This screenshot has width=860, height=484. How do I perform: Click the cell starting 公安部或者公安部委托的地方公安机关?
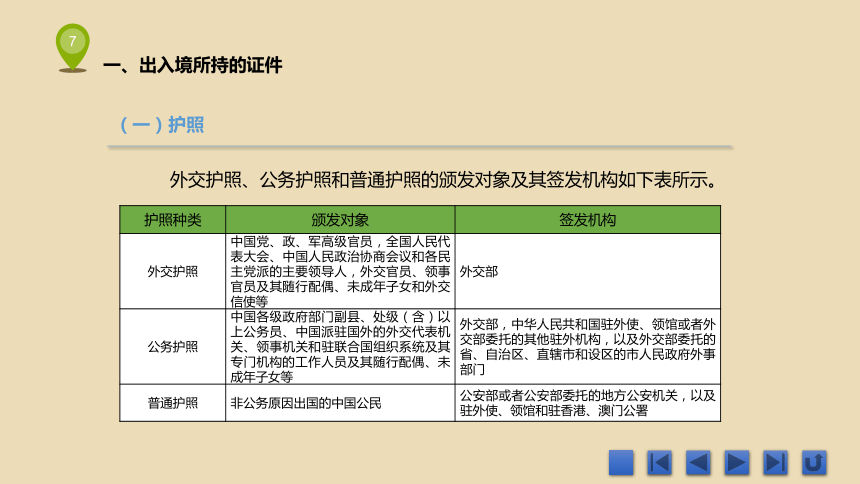click(587, 403)
